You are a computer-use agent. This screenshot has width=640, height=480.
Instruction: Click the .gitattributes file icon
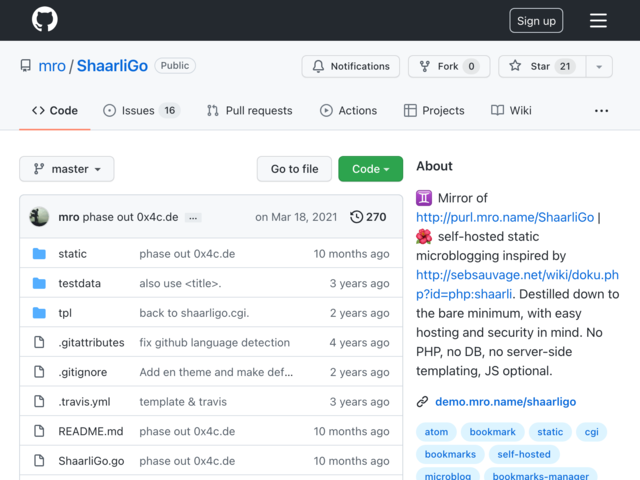pos(39,342)
